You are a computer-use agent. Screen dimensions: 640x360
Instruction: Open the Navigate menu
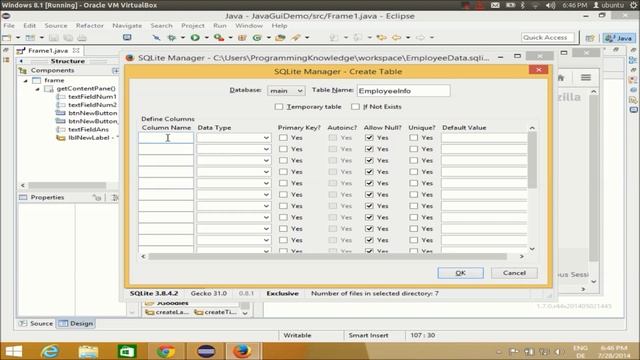127,25
